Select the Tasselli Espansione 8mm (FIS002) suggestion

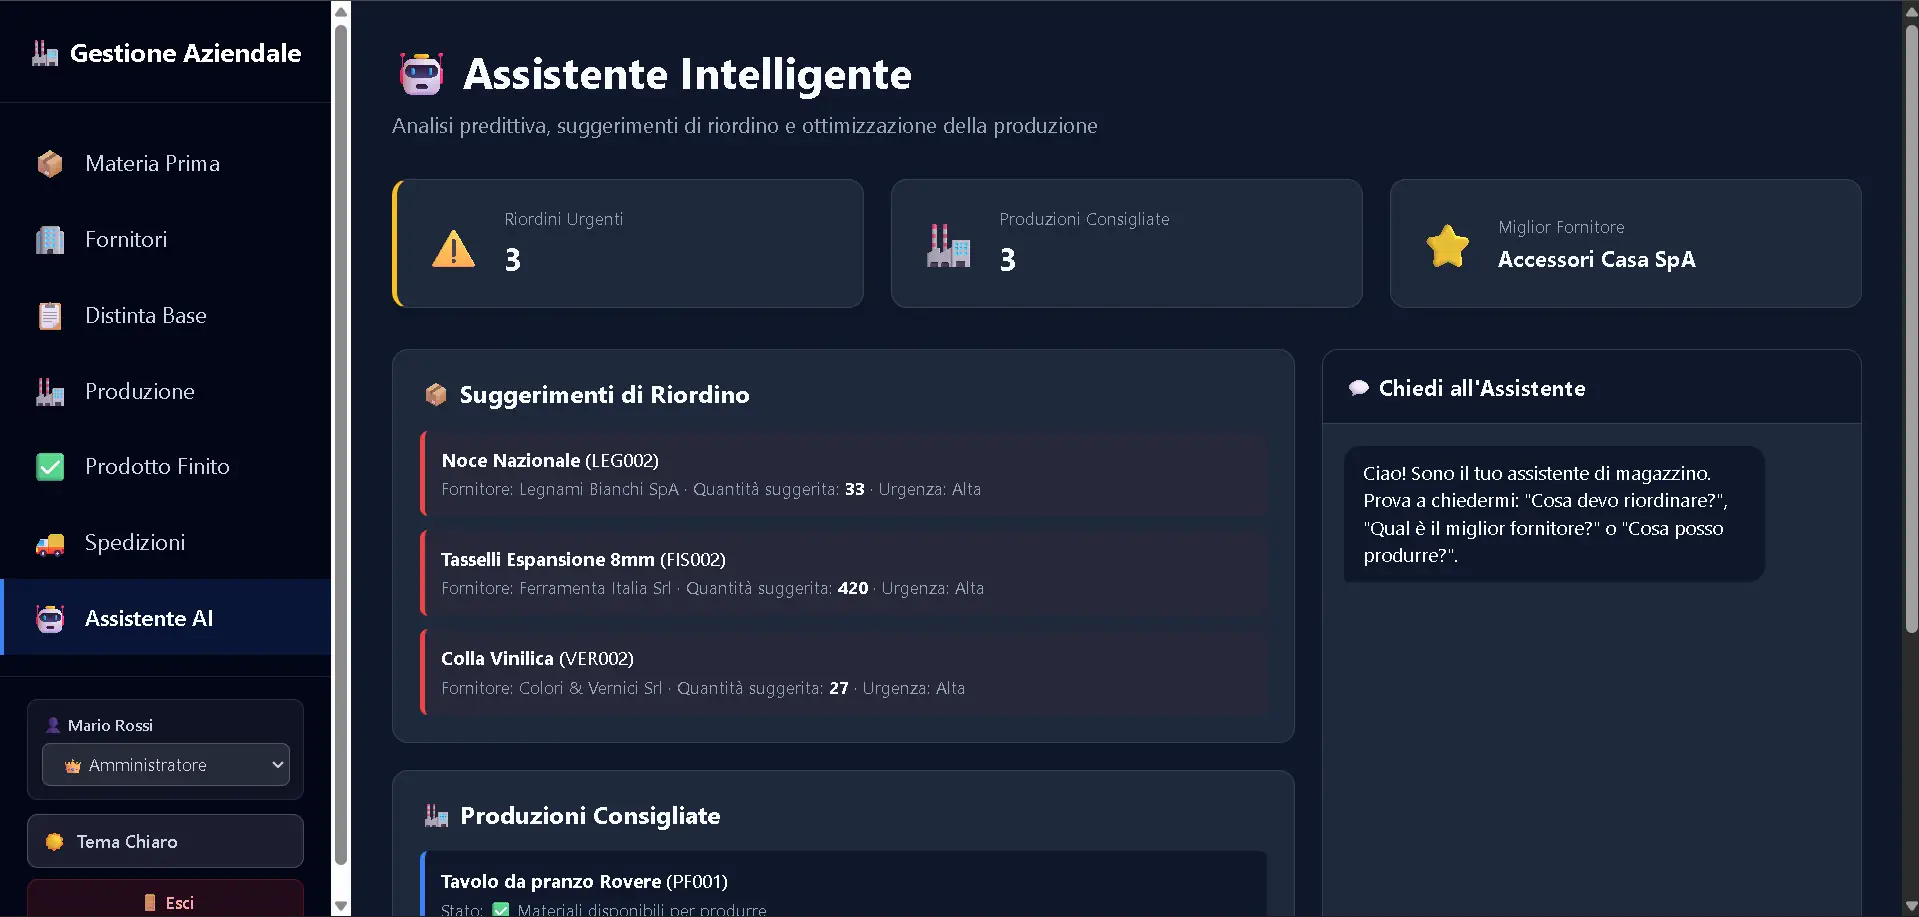pyautogui.click(x=844, y=573)
